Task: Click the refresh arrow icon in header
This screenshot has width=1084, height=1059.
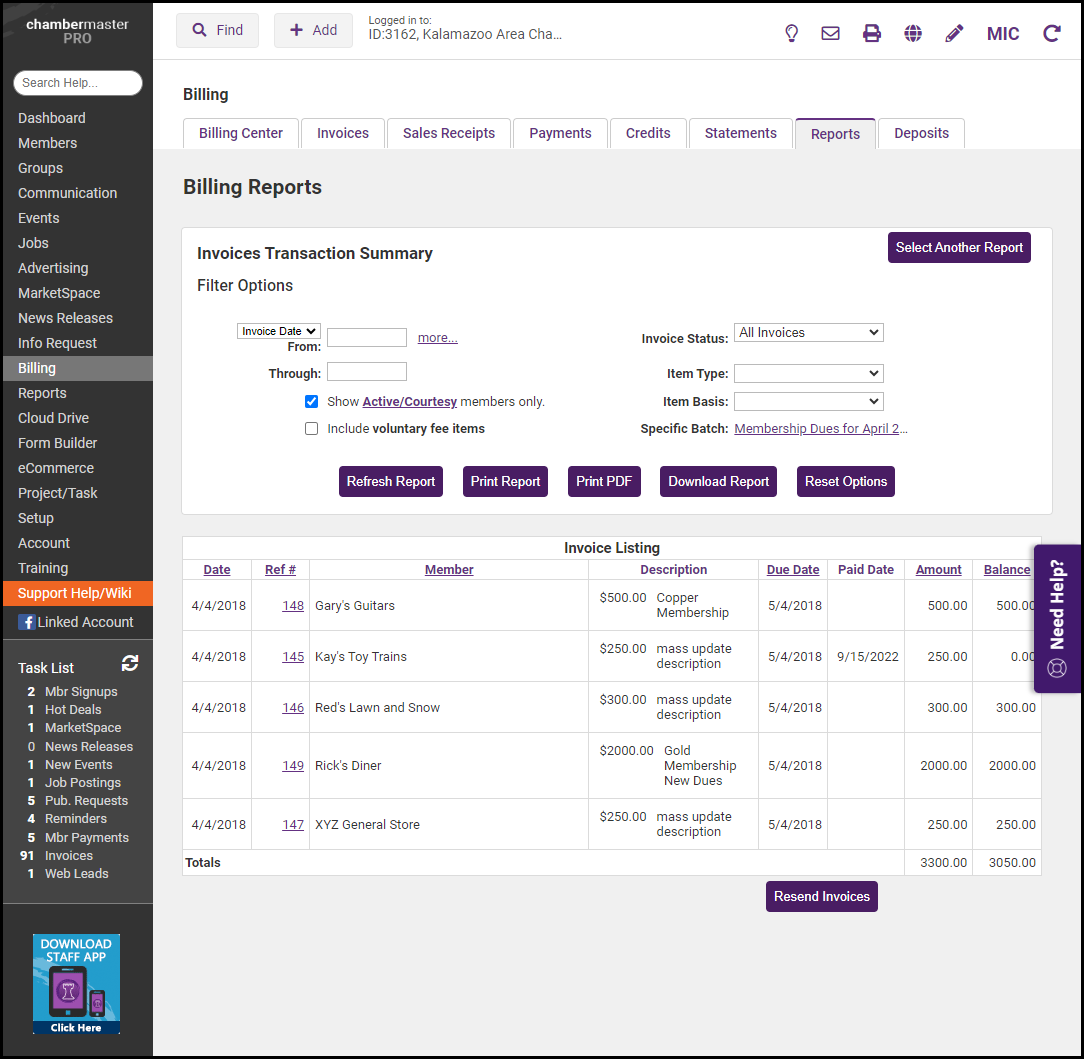Action: 1051,33
